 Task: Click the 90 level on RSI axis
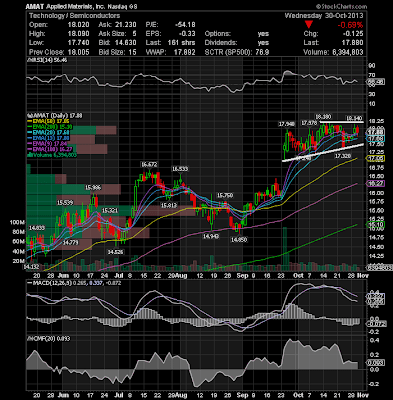coord(372,66)
